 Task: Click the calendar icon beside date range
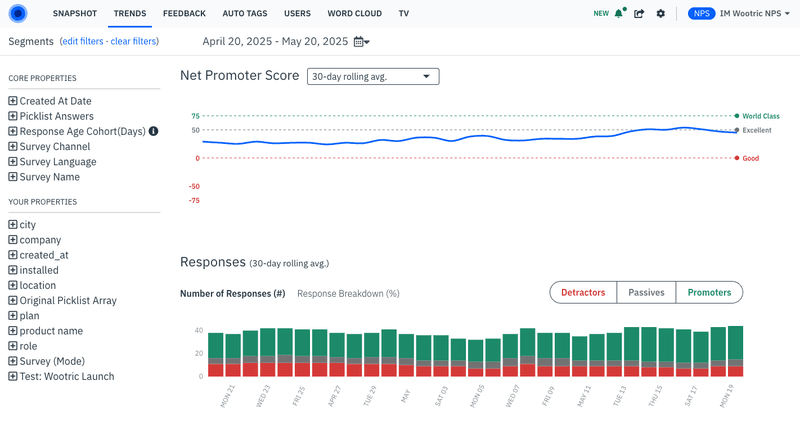coord(359,42)
